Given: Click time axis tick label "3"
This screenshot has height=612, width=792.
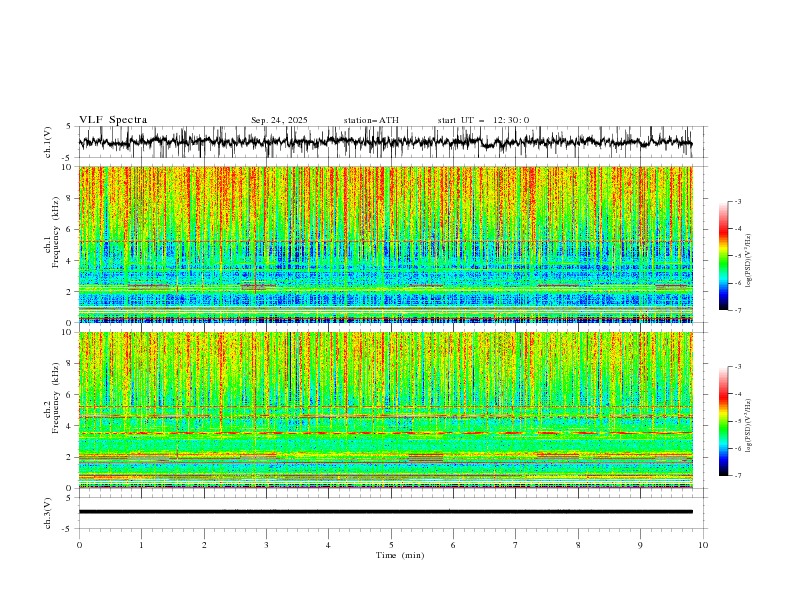Looking at the screenshot, I should point(266,545).
